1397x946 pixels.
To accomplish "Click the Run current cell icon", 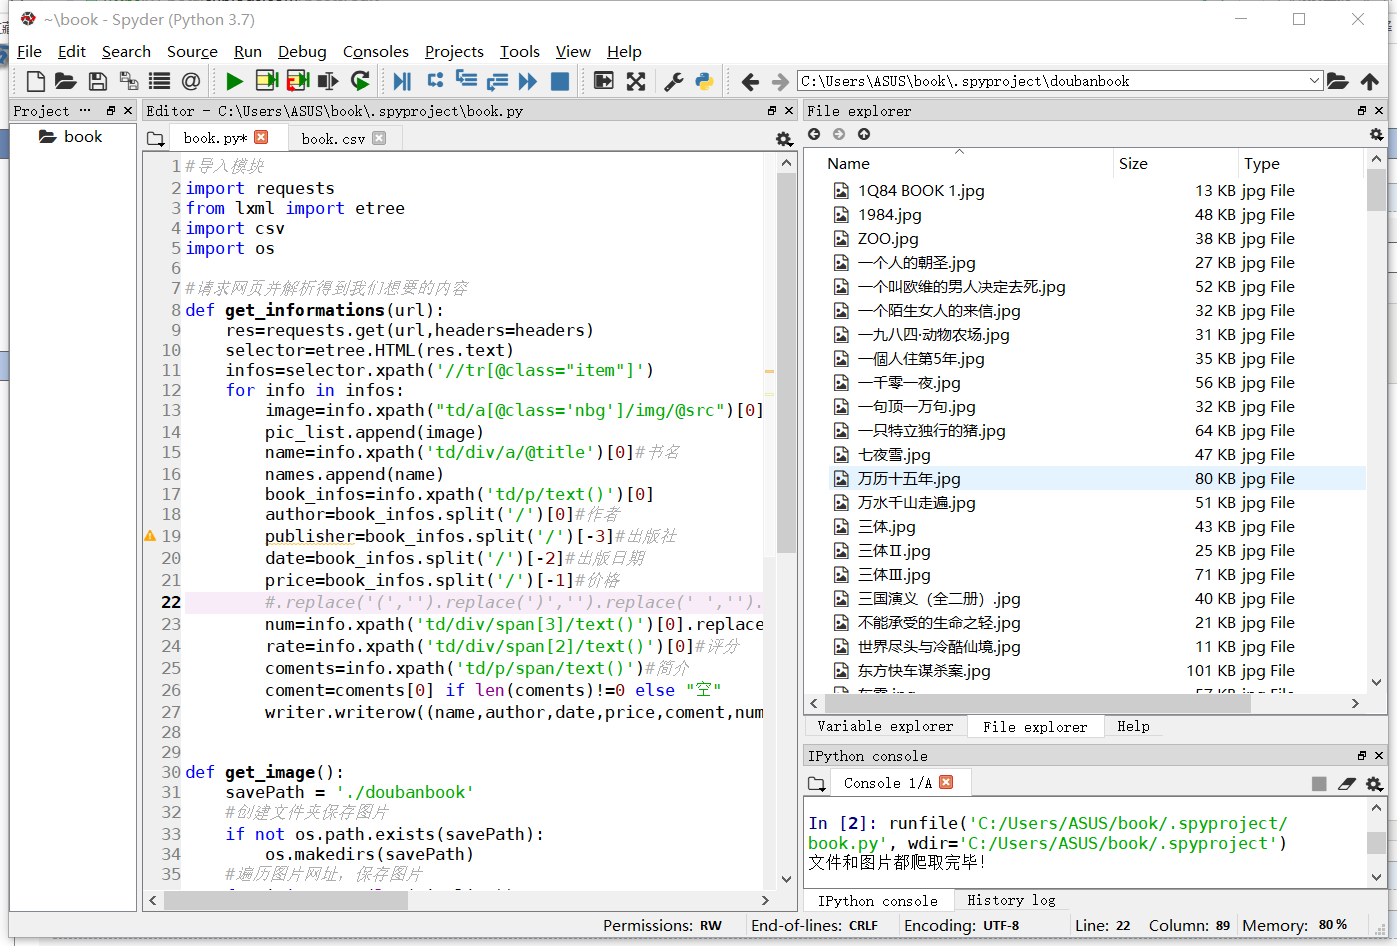I will pos(266,81).
